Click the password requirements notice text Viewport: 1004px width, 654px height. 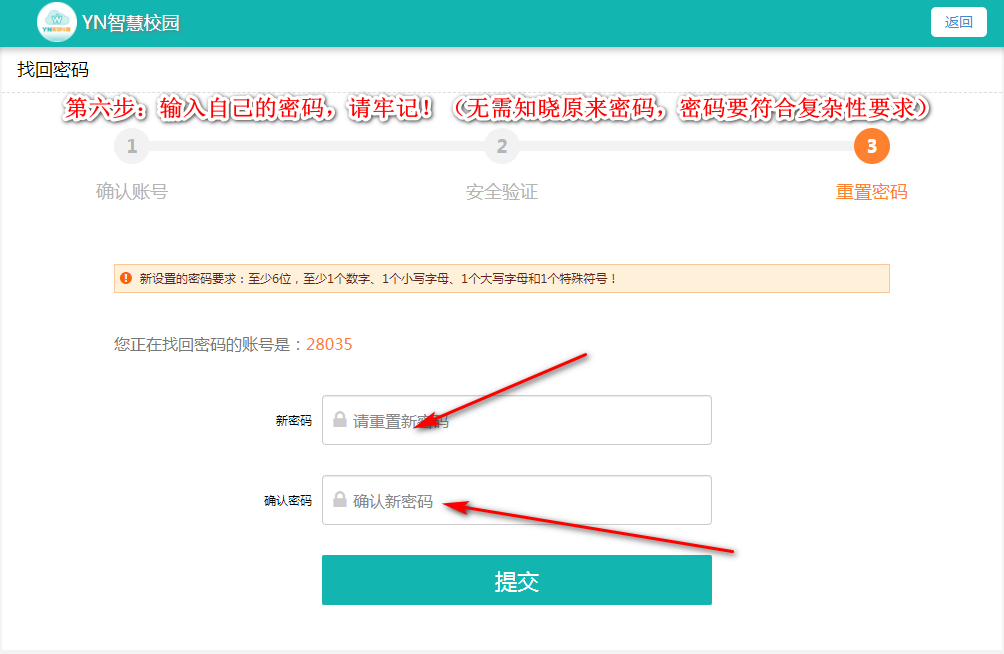point(378,279)
